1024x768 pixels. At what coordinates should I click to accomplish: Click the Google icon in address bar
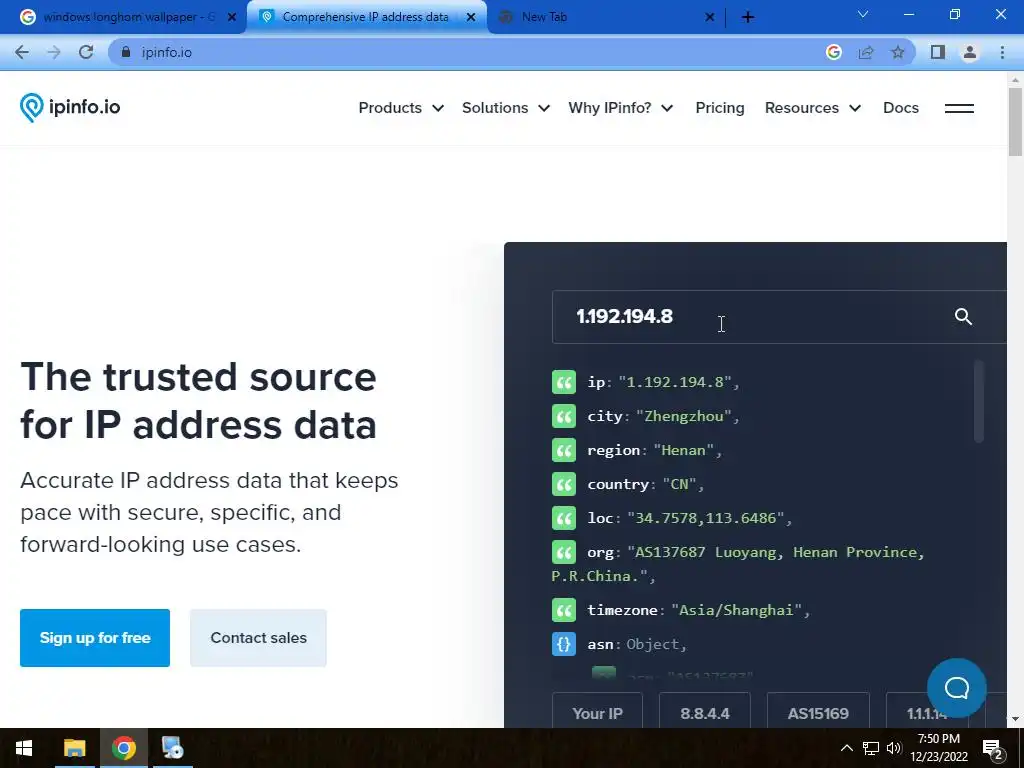pos(833,52)
